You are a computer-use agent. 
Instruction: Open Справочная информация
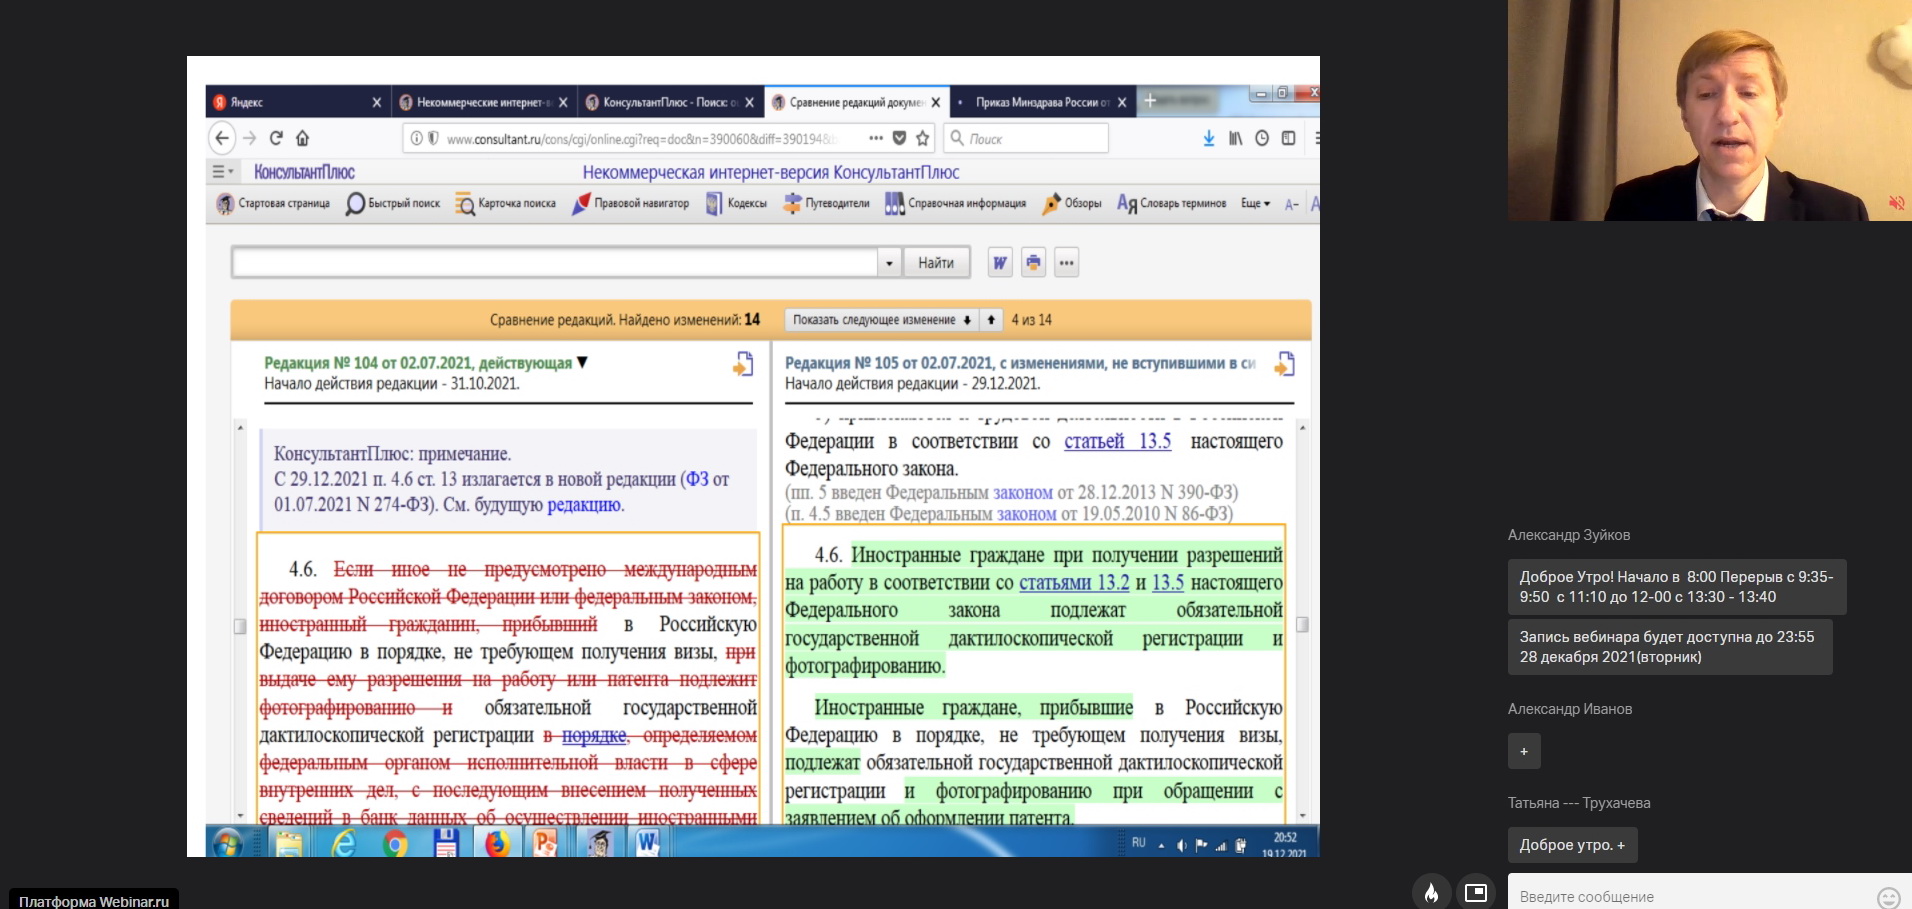pyautogui.click(x=956, y=204)
